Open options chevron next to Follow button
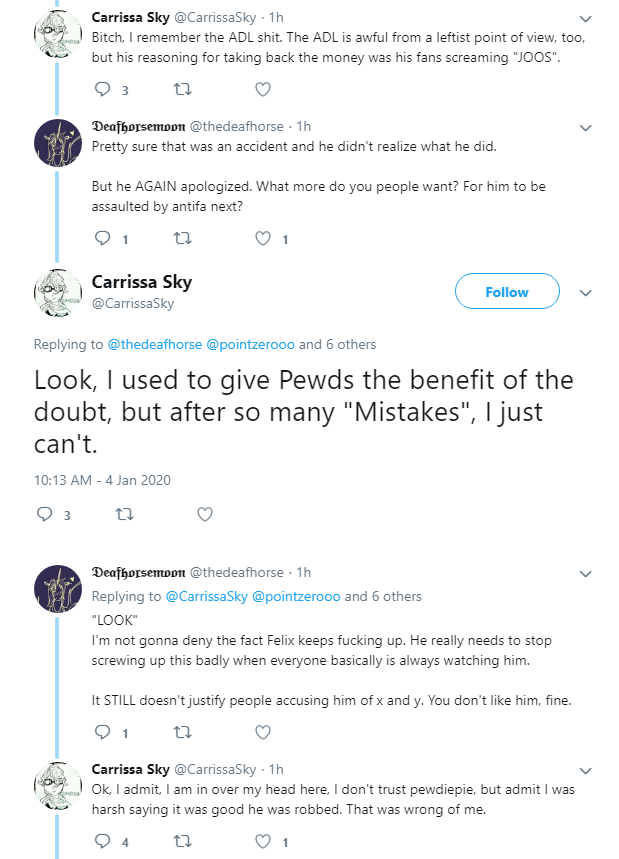Image resolution: width=619 pixels, height=859 pixels. click(x=586, y=293)
